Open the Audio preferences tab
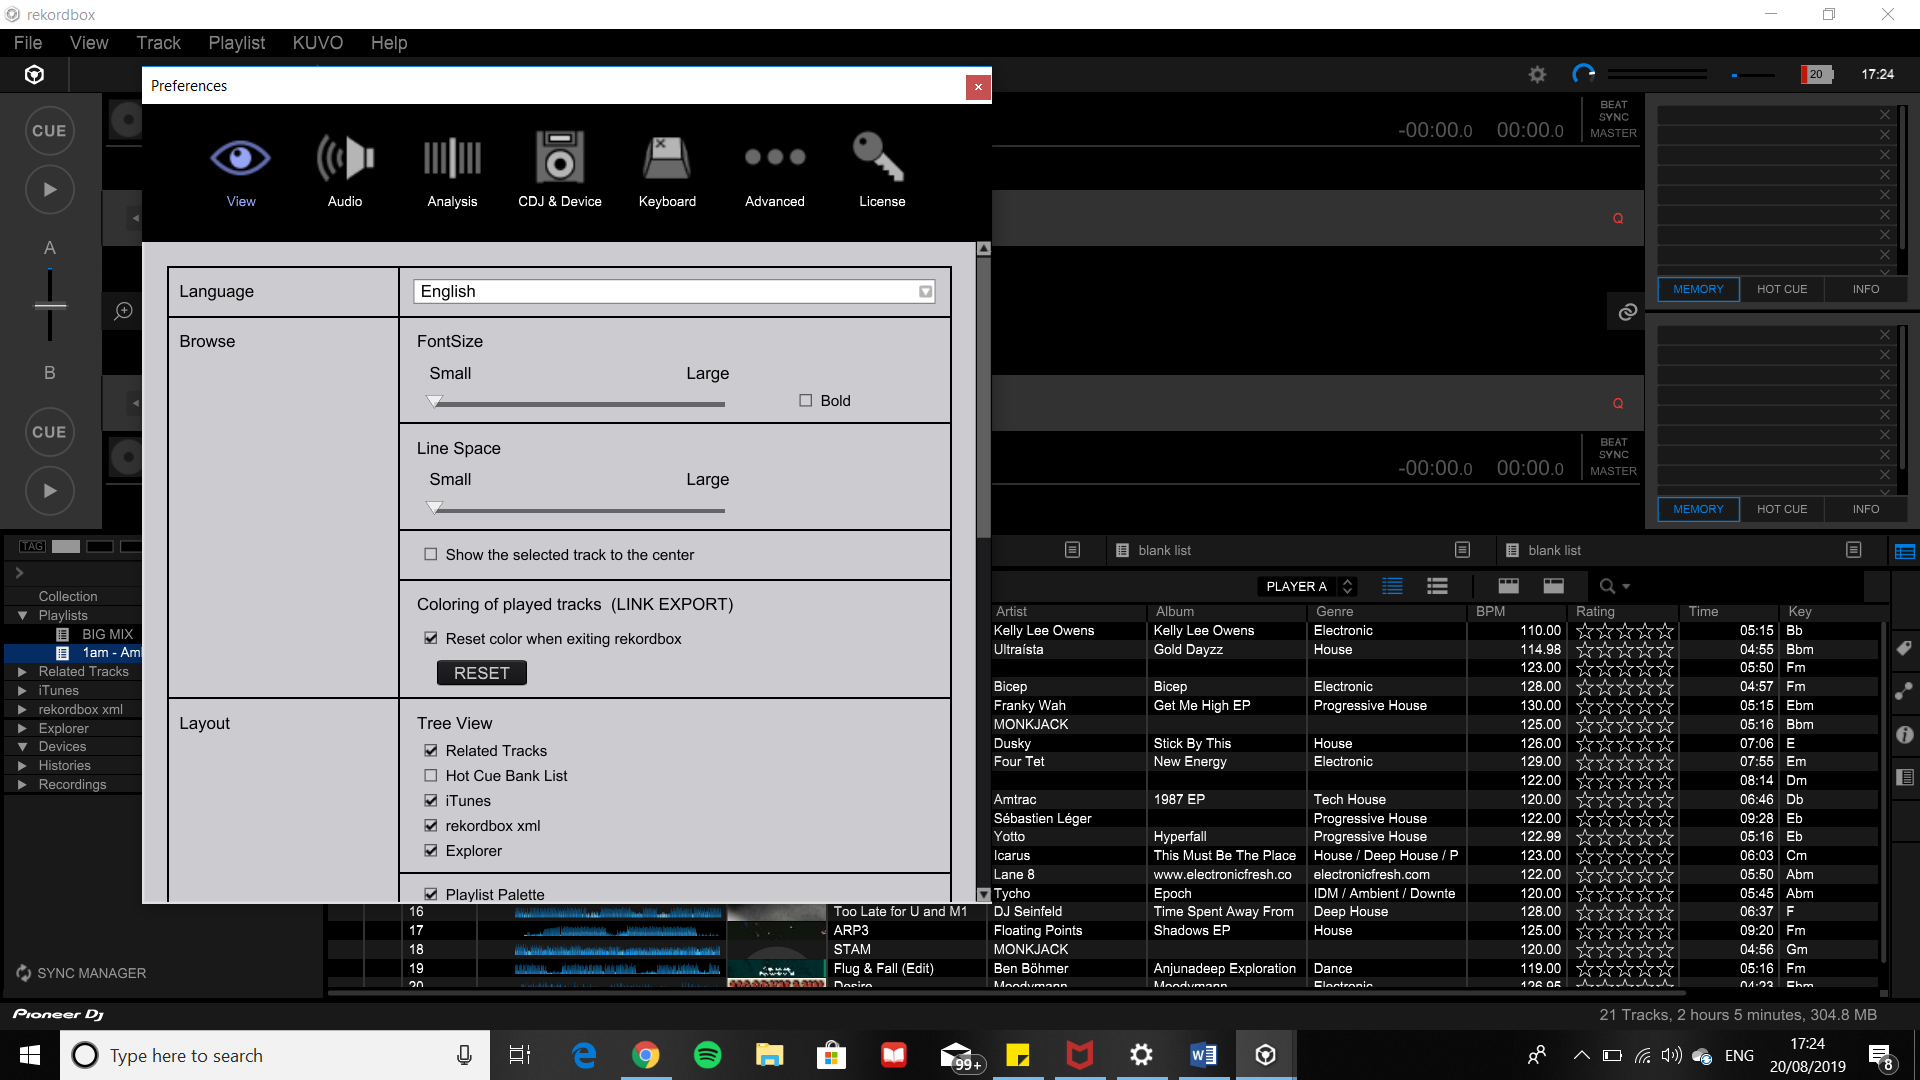Image resolution: width=1920 pixels, height=1080 pixels. (x=345, y=171)
